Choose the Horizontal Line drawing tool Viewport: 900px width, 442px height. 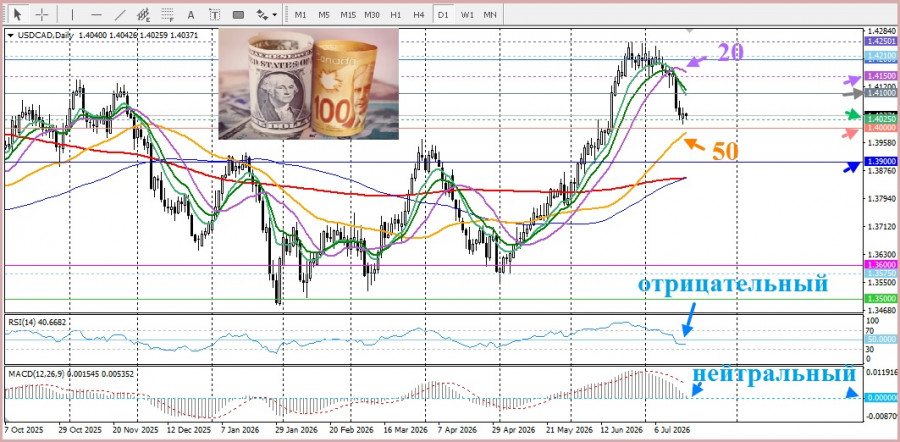(x=96, y=14)
